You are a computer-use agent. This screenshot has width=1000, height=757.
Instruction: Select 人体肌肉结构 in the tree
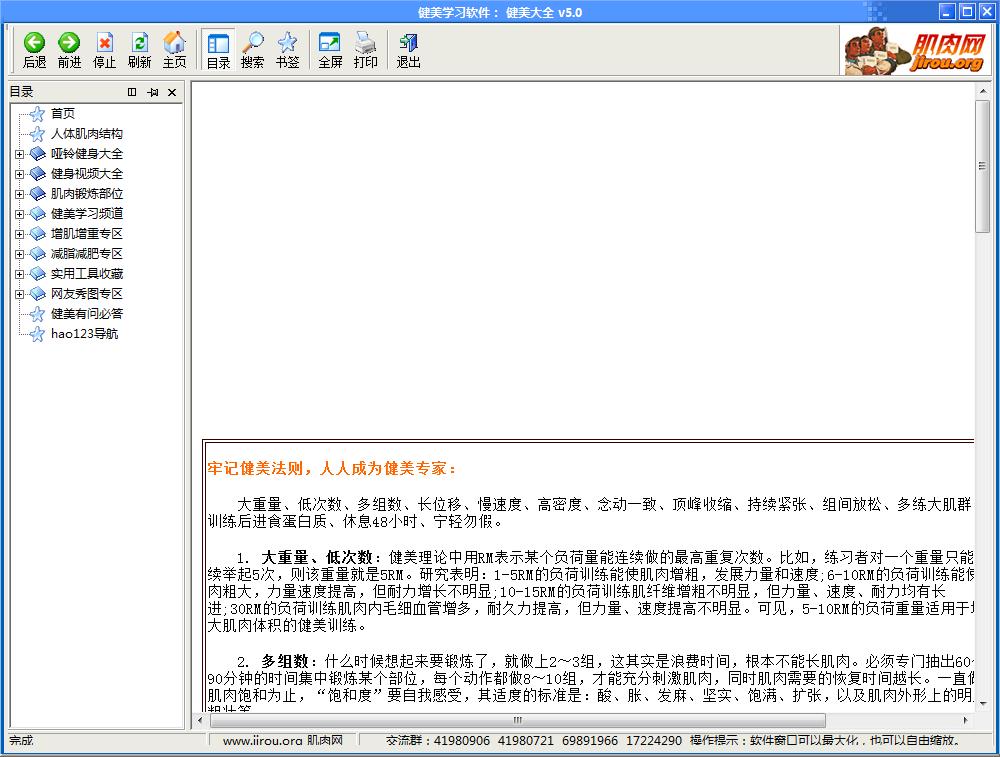coord(87,134)
